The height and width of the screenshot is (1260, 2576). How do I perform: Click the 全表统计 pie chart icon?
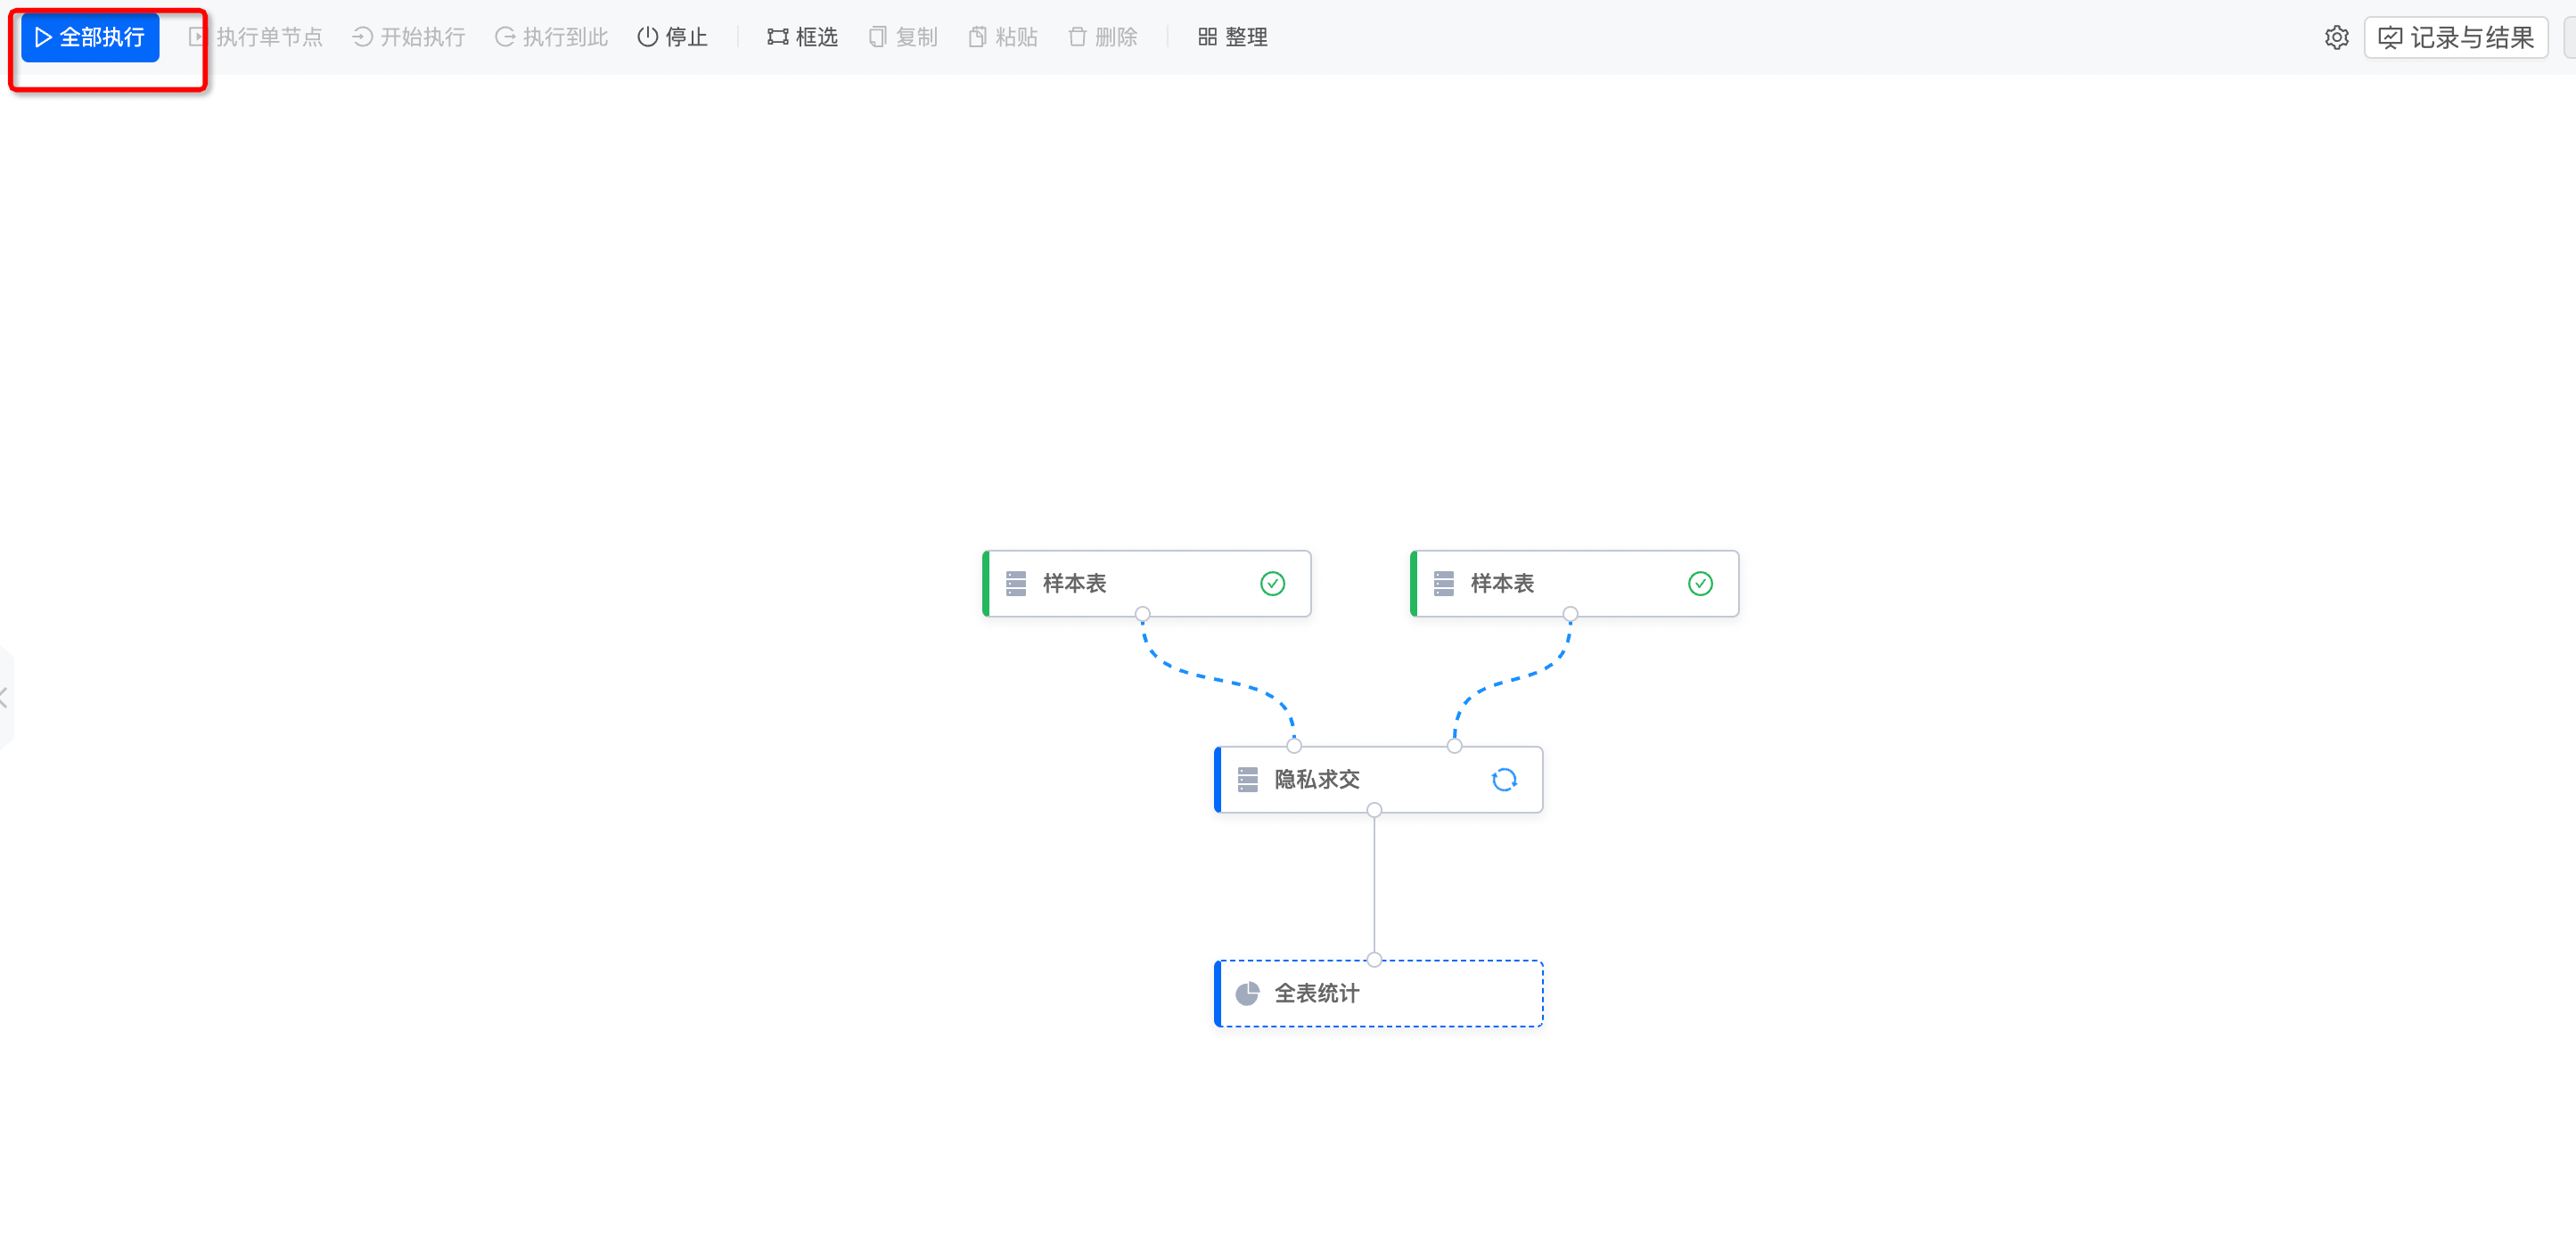(x=1247, y=993)
